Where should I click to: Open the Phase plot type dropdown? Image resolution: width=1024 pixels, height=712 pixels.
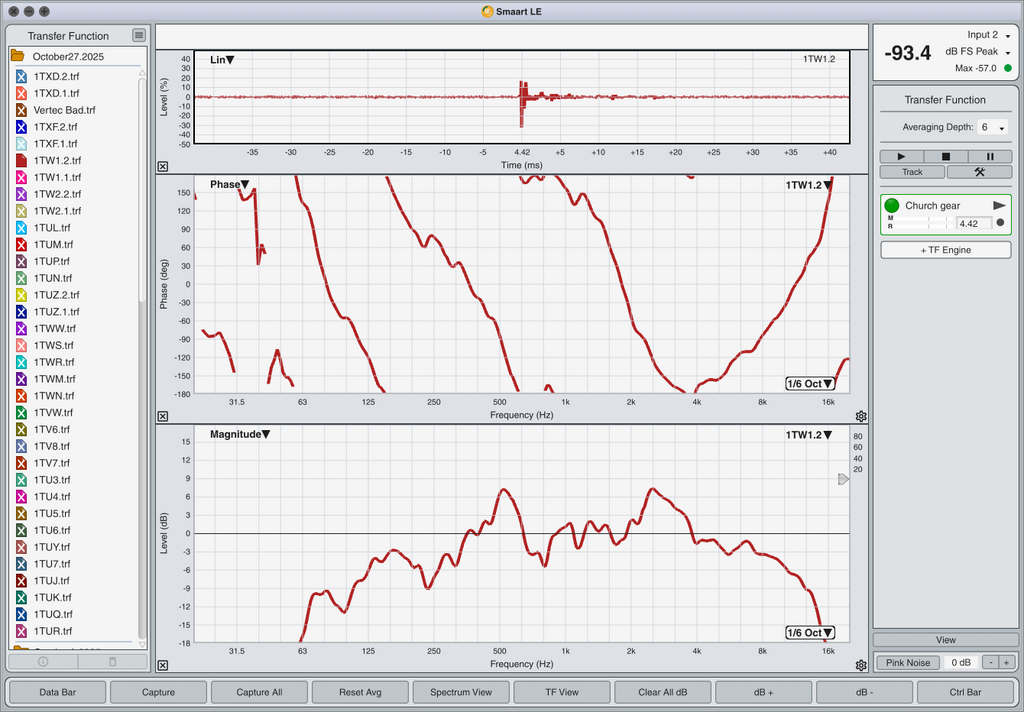[229, 185]
